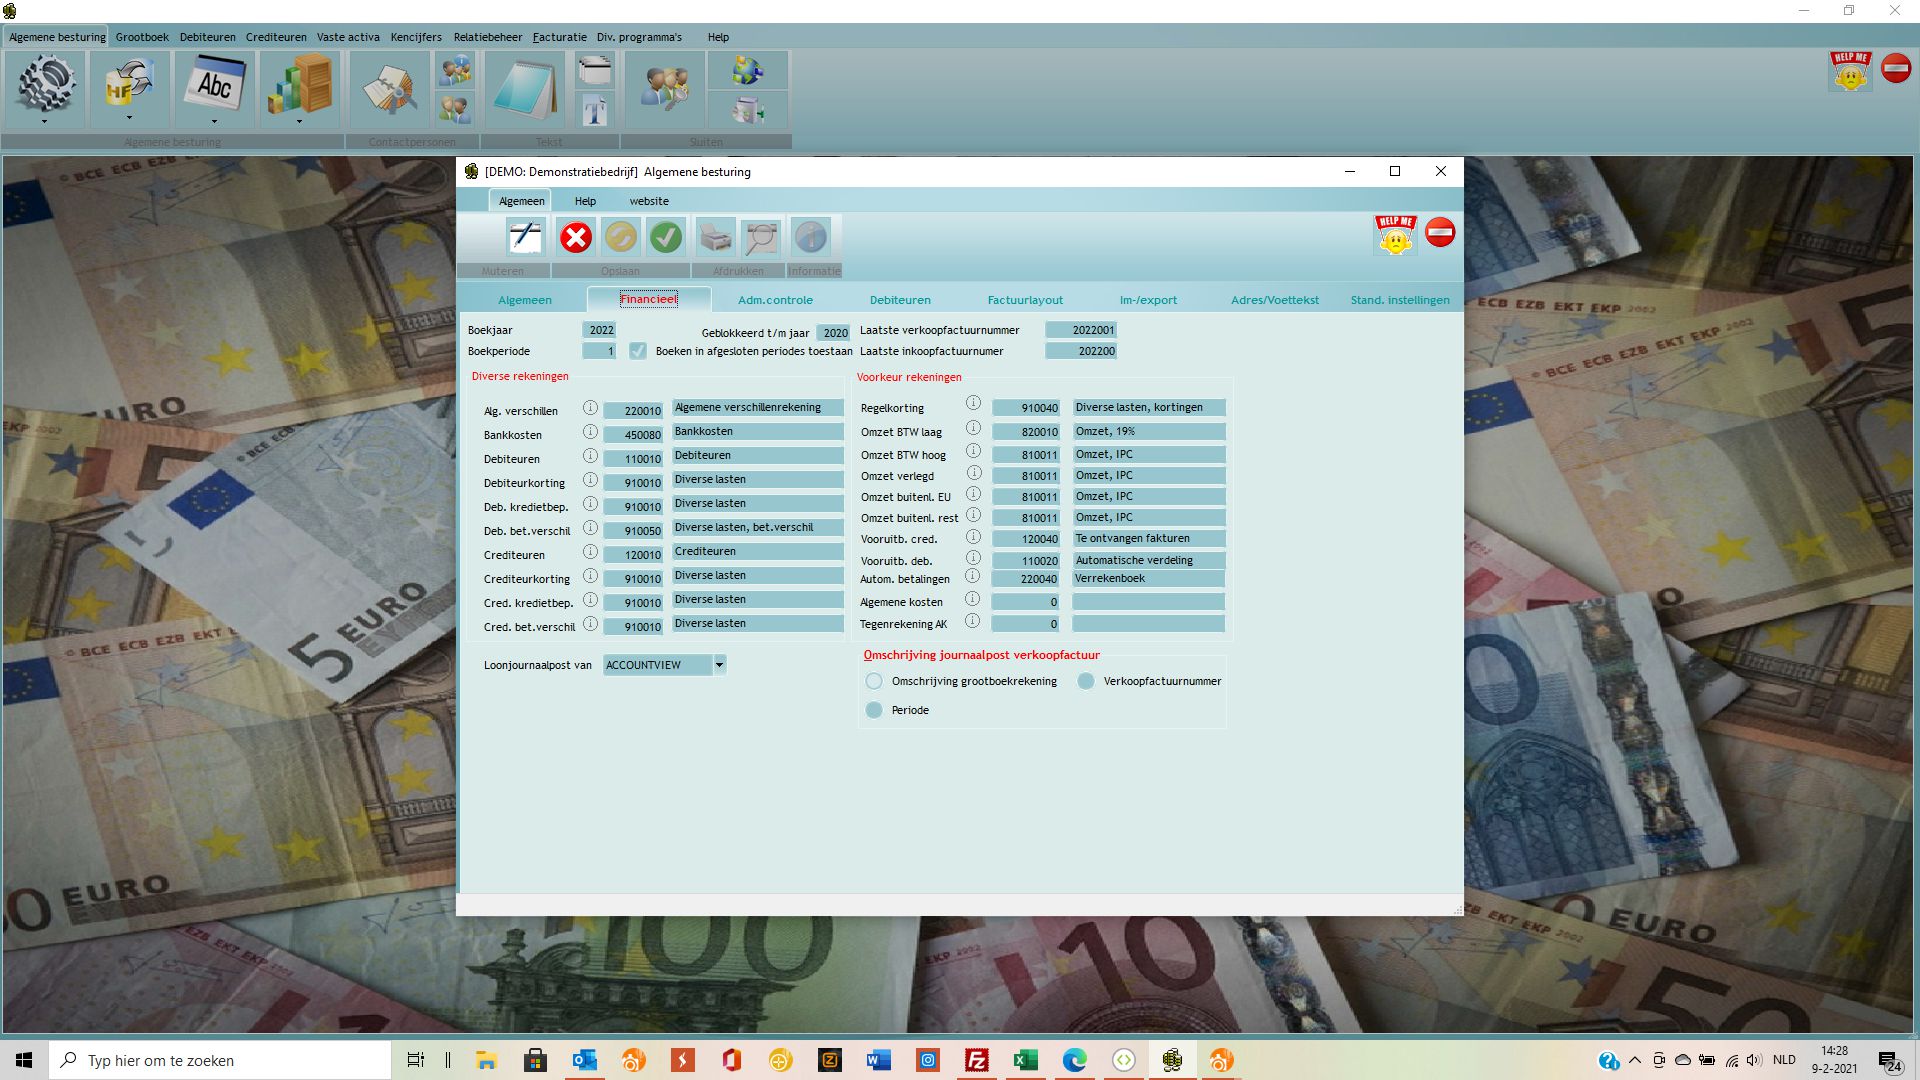Screen dimensions: 1920x1080
Task: Click the stacked windows icon in Tekst group
Action: [595, 71]
